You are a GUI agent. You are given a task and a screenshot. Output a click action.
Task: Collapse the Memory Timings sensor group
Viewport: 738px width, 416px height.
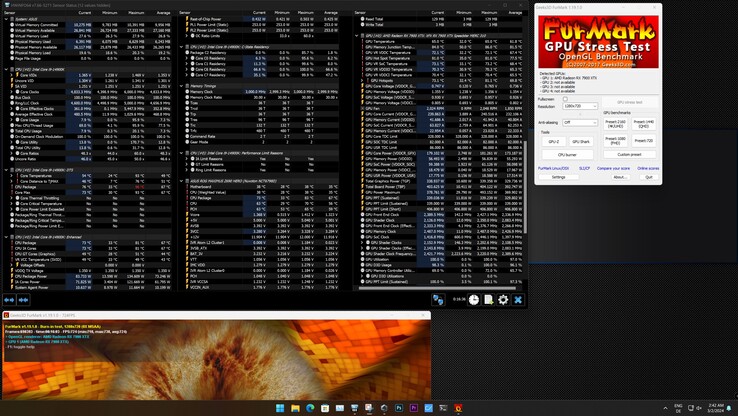pyautogui.click(x=184, y=85)
